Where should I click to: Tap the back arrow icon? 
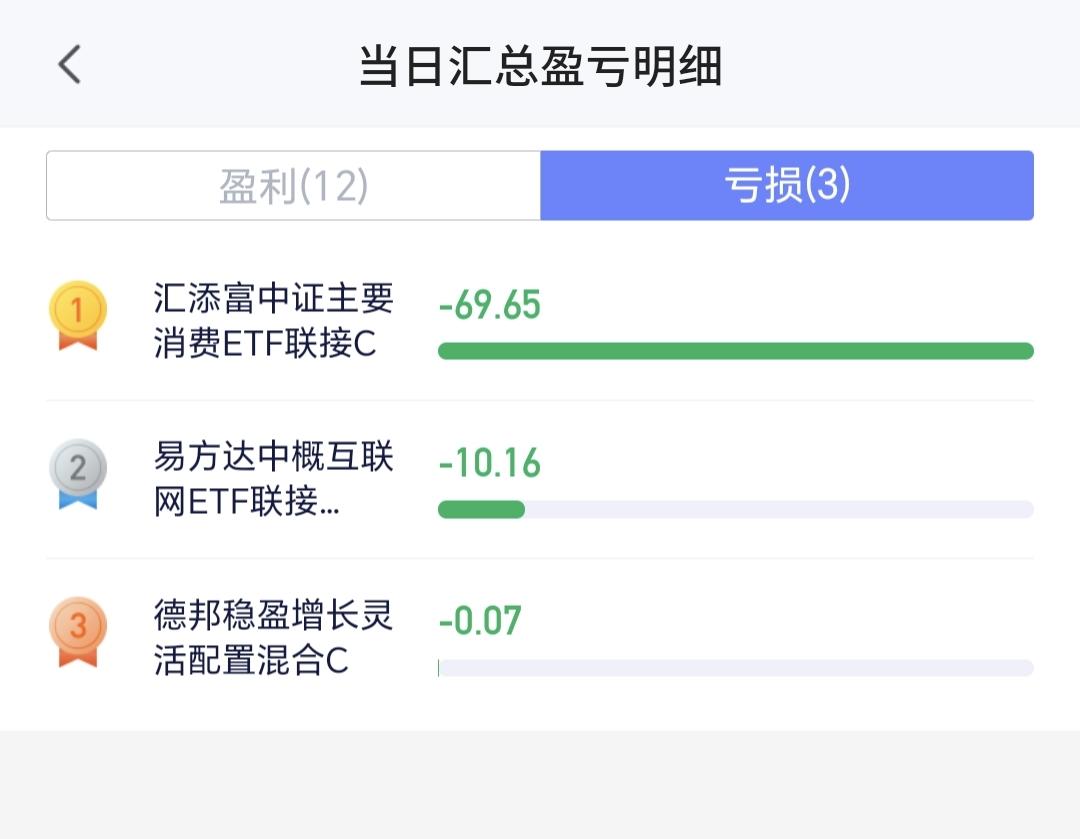tap(69, 64)
